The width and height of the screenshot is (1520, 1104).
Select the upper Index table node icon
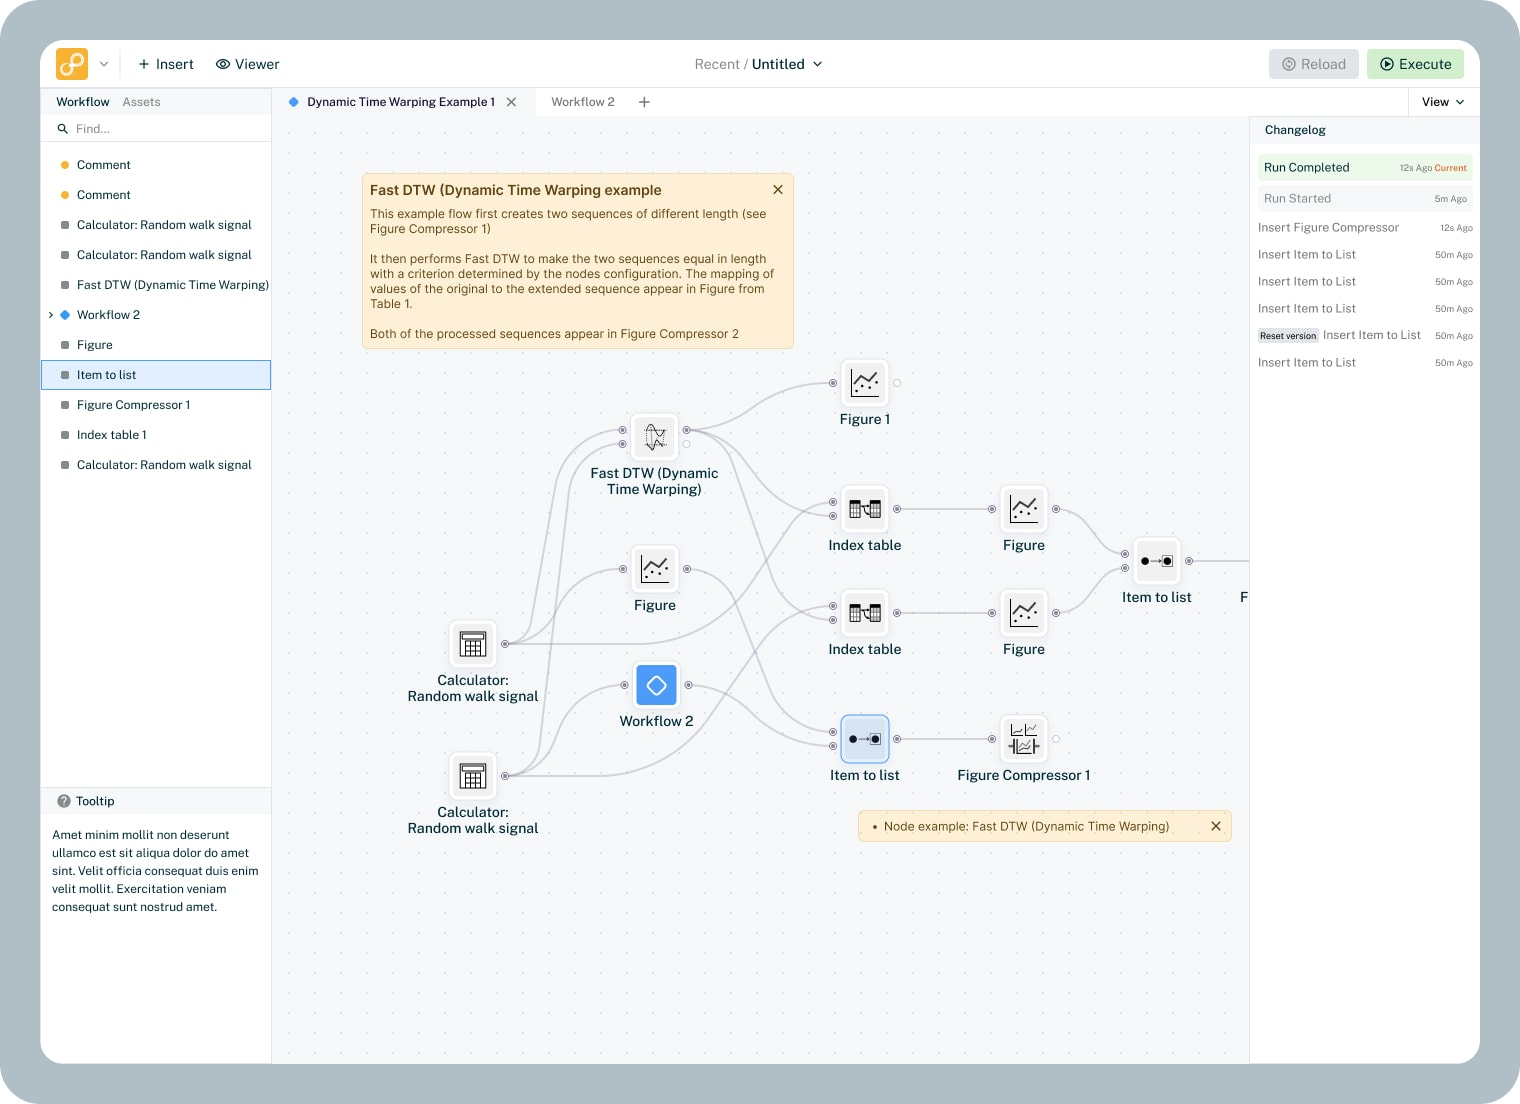click(865, 509)
